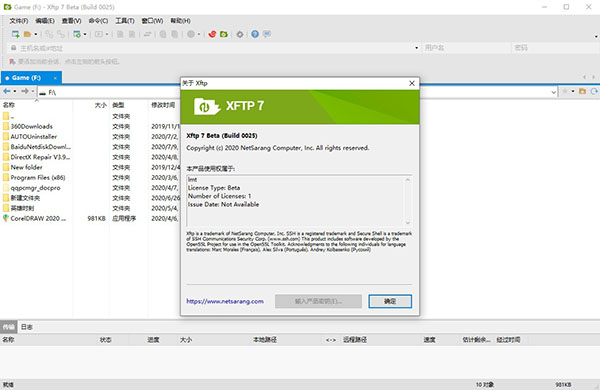
Task: Close the About Xftp dialog
Action: [412, 83]
